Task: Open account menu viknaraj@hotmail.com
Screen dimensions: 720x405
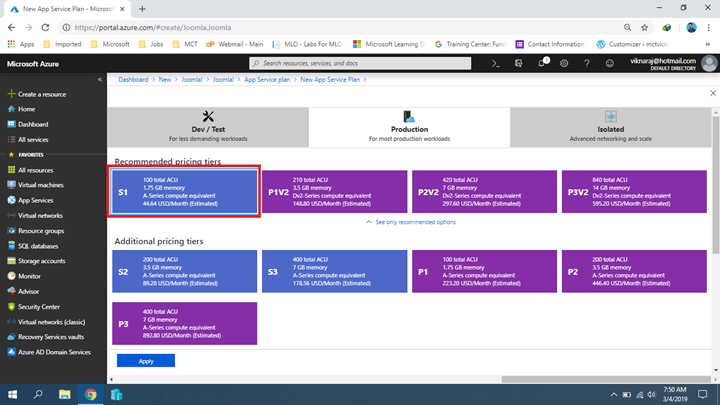Action: click(x=673, y=63)
